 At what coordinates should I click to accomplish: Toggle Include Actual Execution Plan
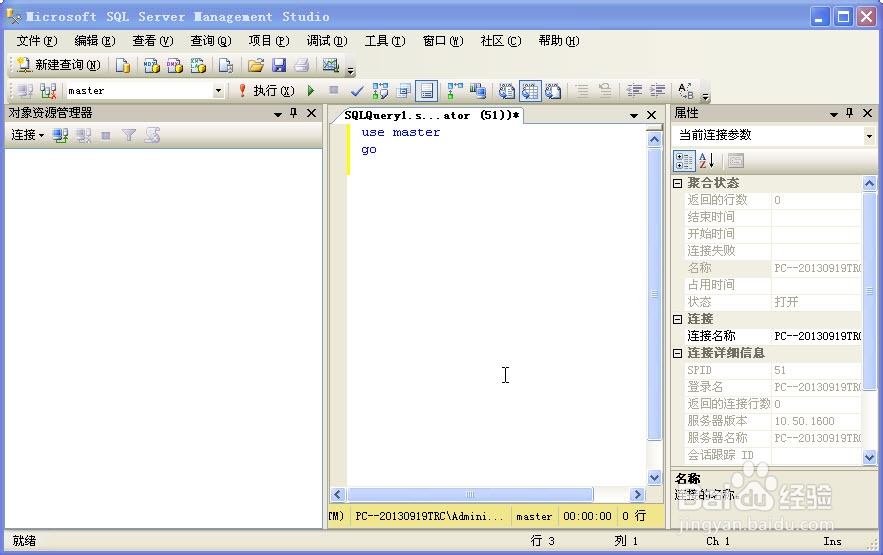[x=454, y=91]
